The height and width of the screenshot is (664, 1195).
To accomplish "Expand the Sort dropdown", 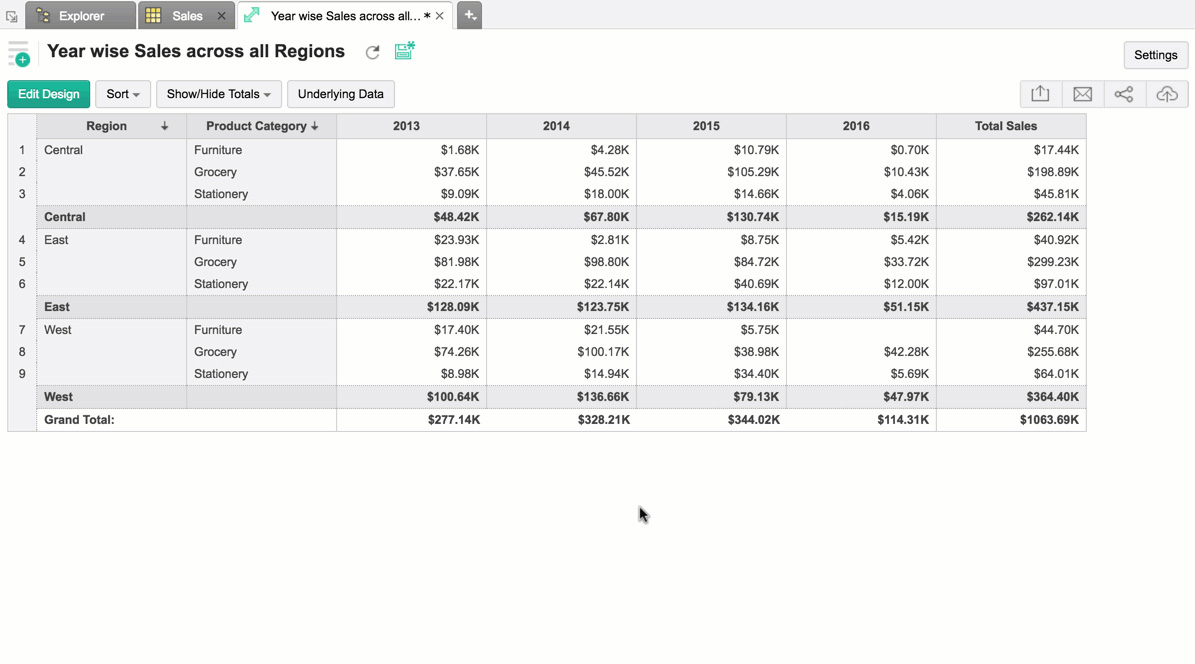I will pyautogui.click(x=123, y=94).
